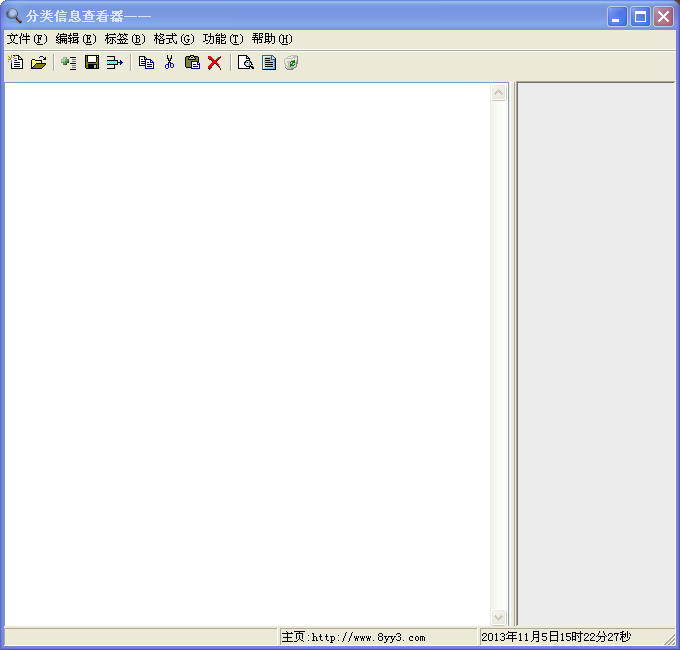Click the blue document toolbar icon
This screenshot has height=650, width=680.
pos(269,62)
